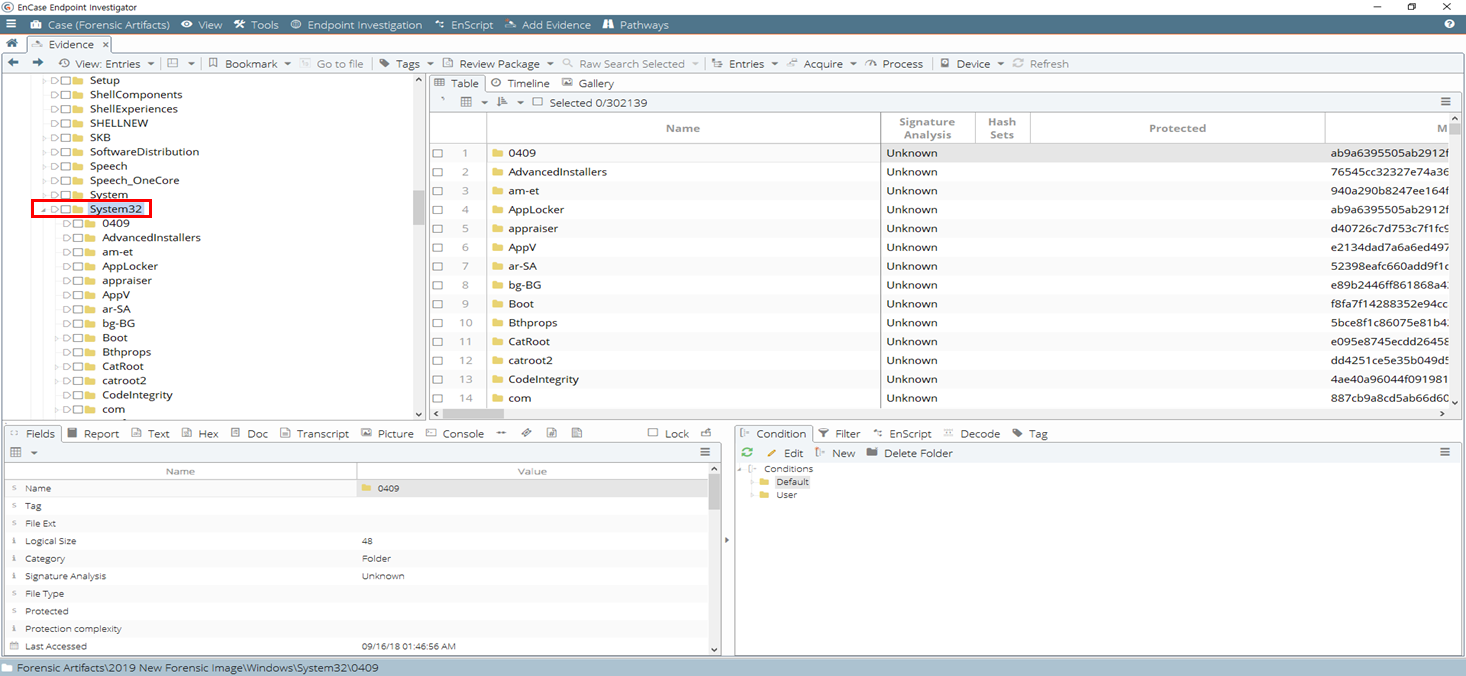
Task: Click the pop-out icon next to Lock
Action: point(706,433)
